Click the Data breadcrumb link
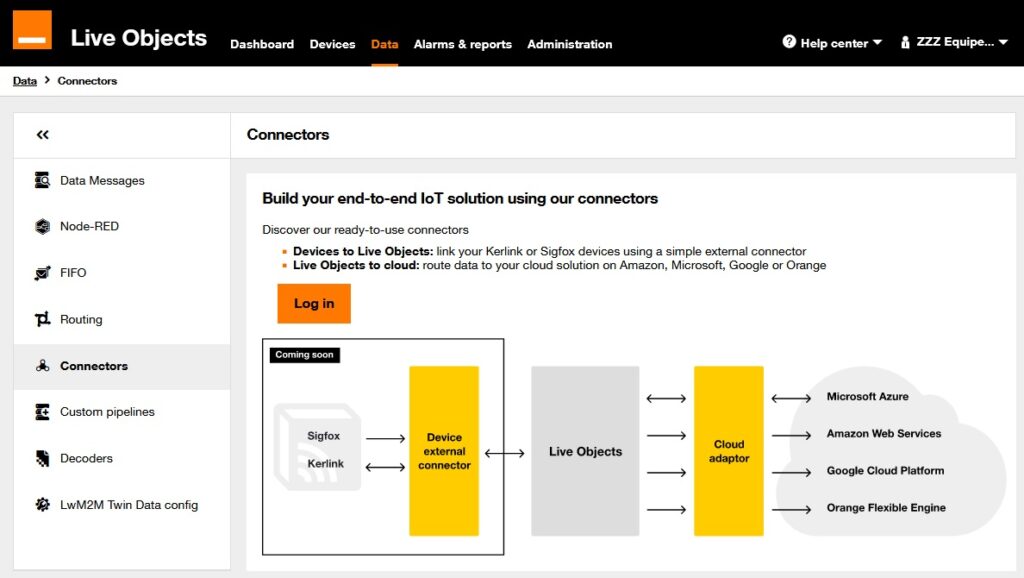This screenshot has width=1024, height=578. click(25, 81)
